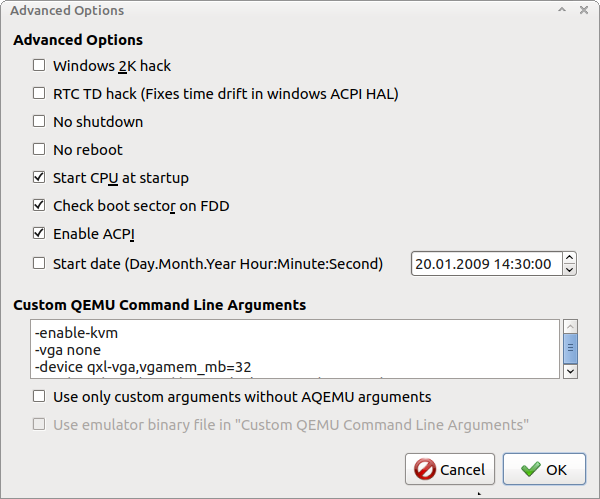Check Use only custom arguments without AQEMU
The height and width of the screenshot is (499, 600).
point(39,396)
